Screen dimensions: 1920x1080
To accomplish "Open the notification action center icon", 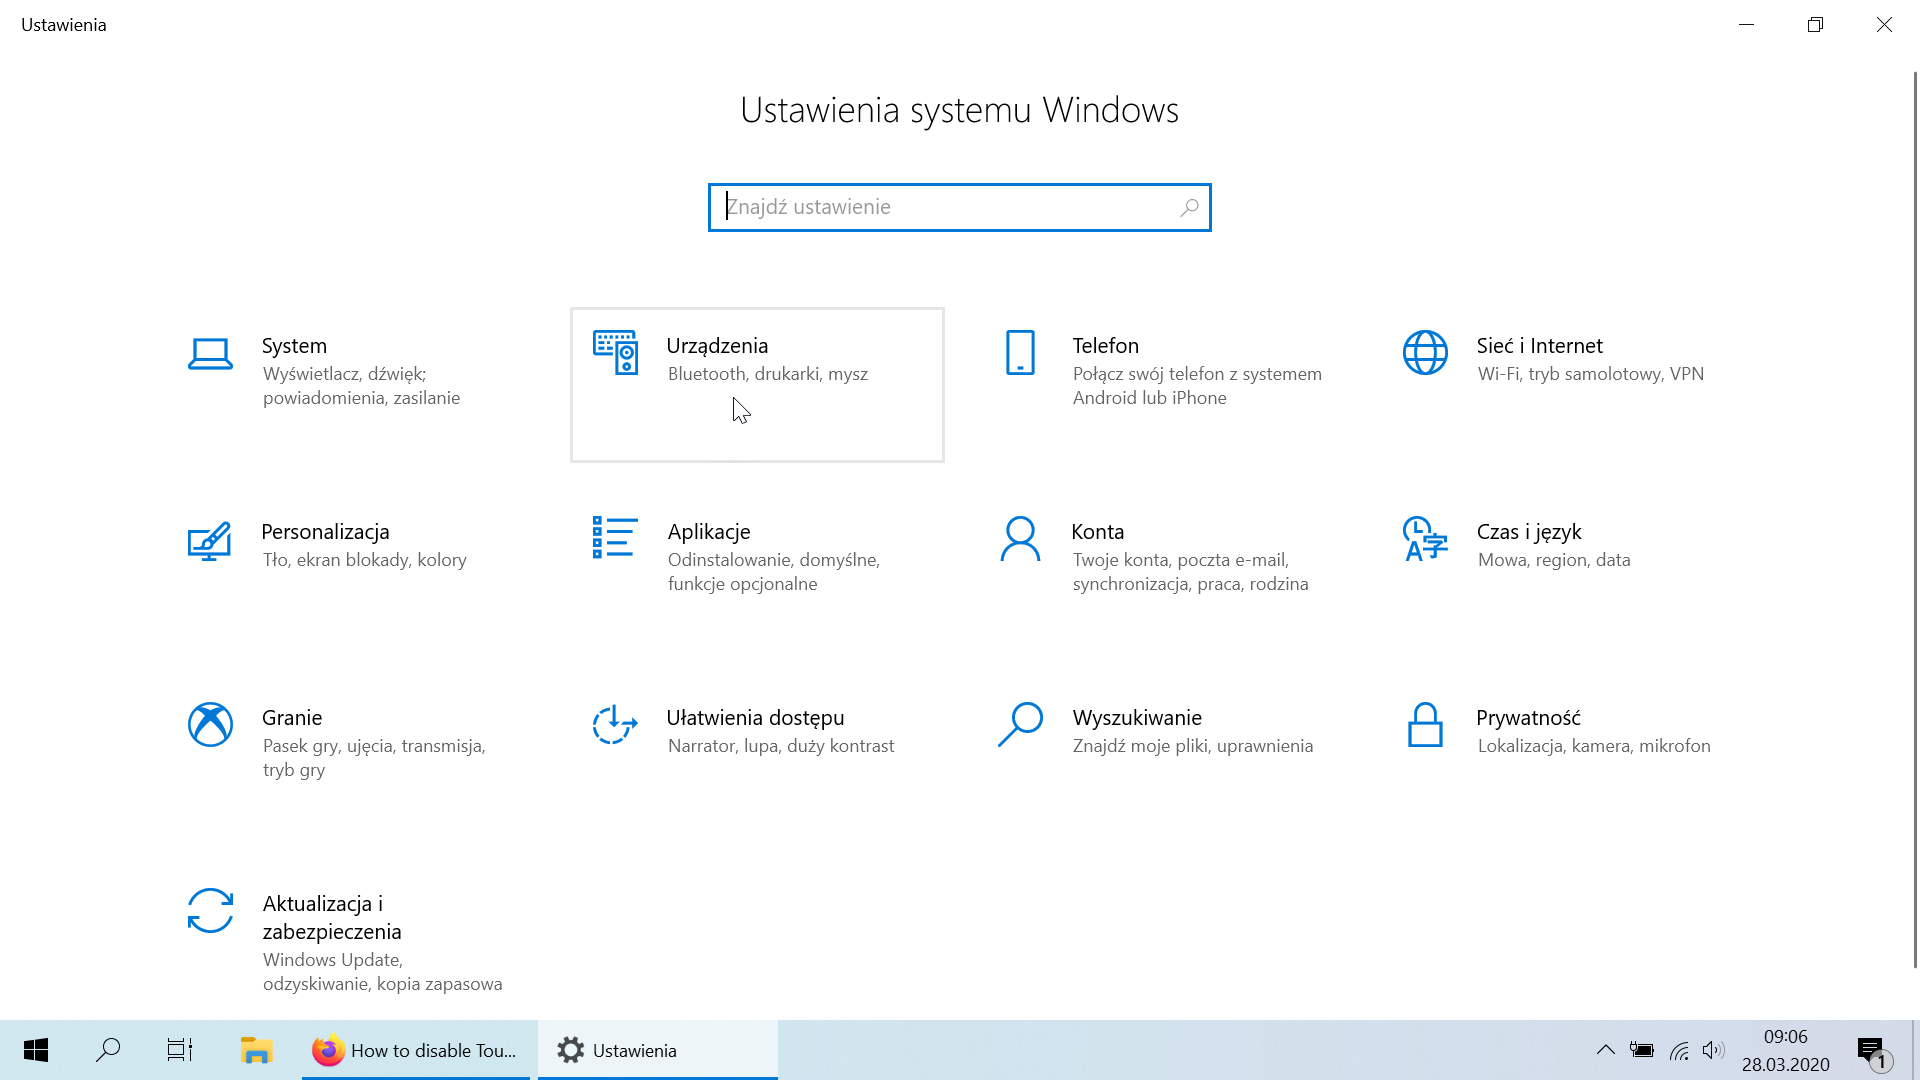I will pos(1871,1050).
